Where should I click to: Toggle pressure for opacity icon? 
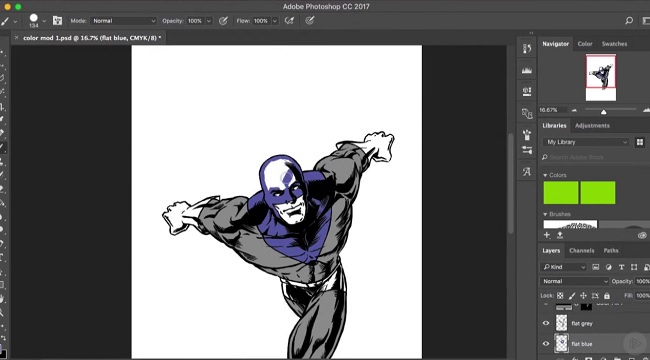223,21
